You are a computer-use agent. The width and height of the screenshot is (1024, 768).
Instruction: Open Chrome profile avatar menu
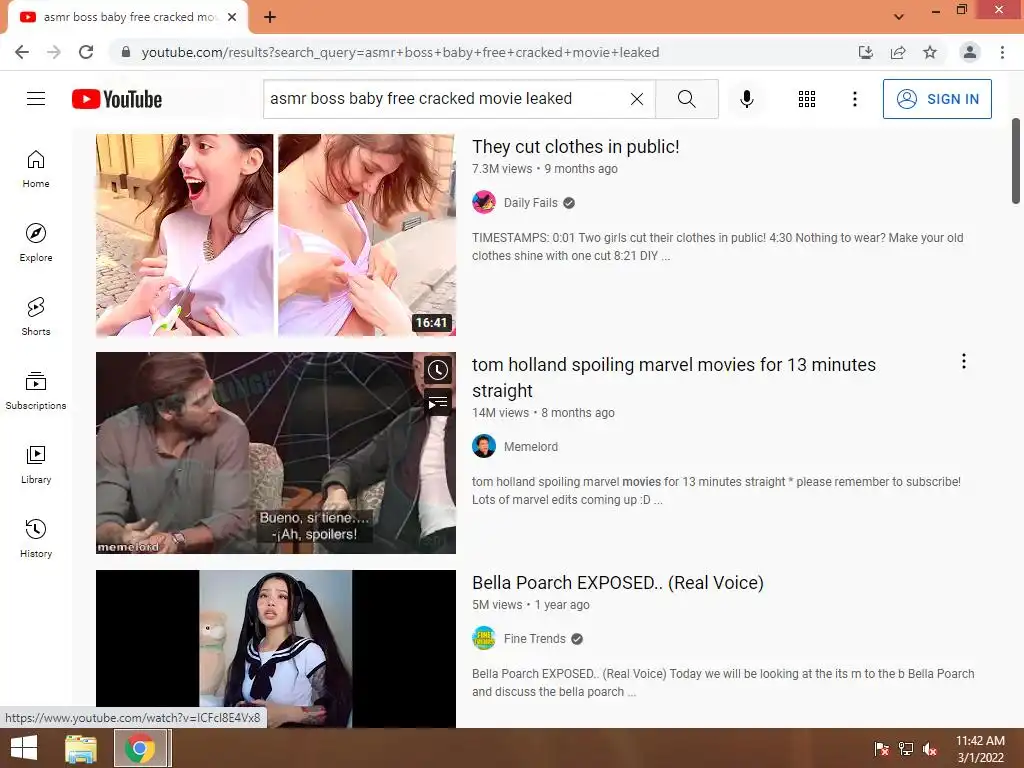click(x=970, y=52)
